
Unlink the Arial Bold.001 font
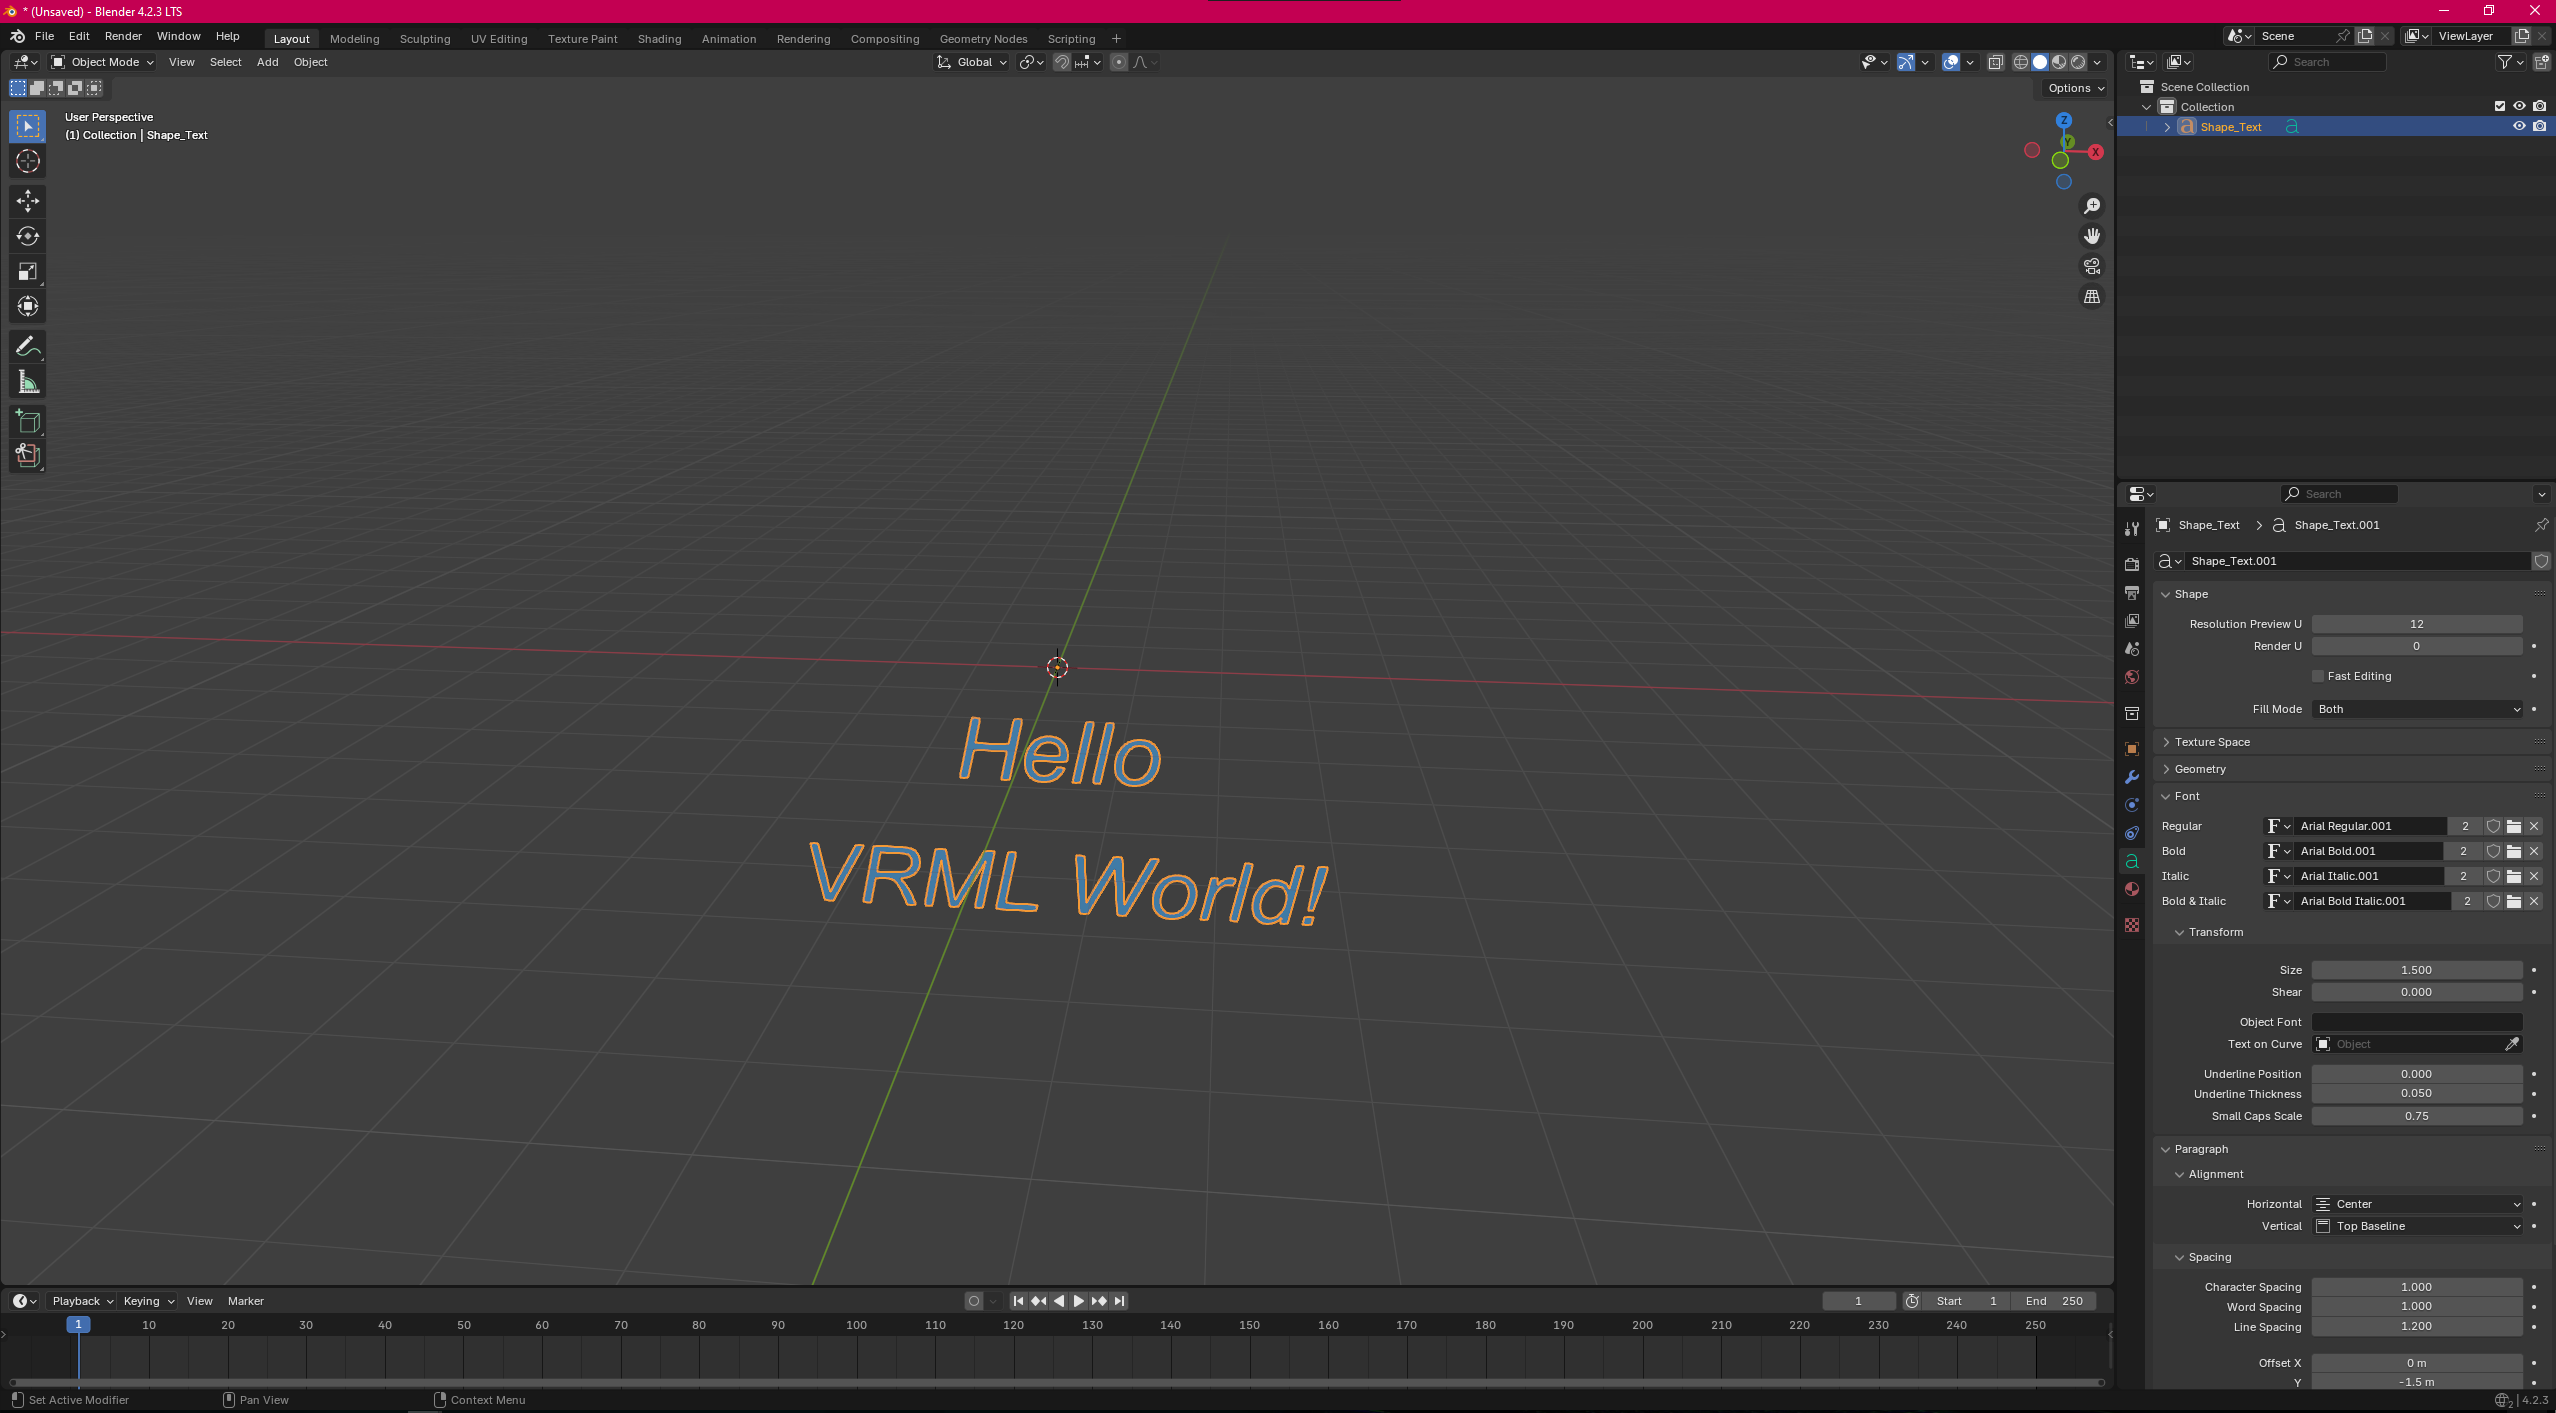[2533, 851]
